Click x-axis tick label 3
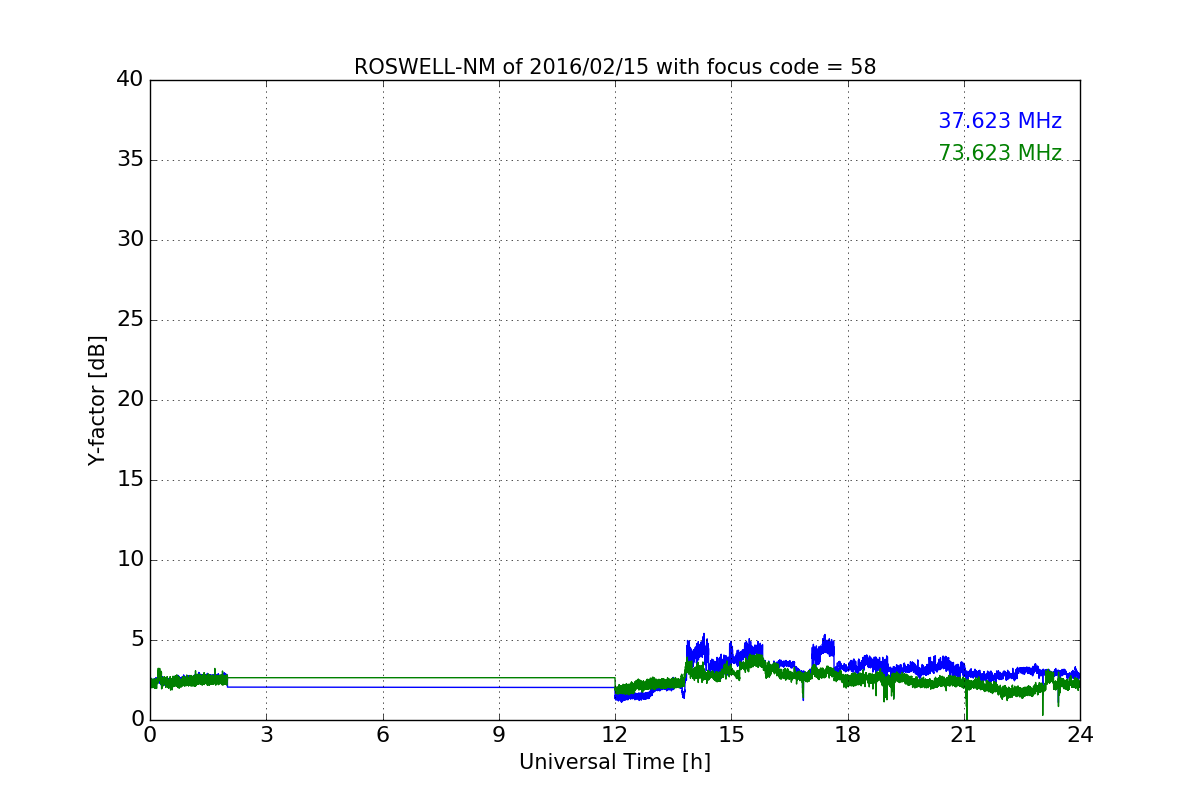The height and width of the screenshot is (800, 1200). (266, 734)
